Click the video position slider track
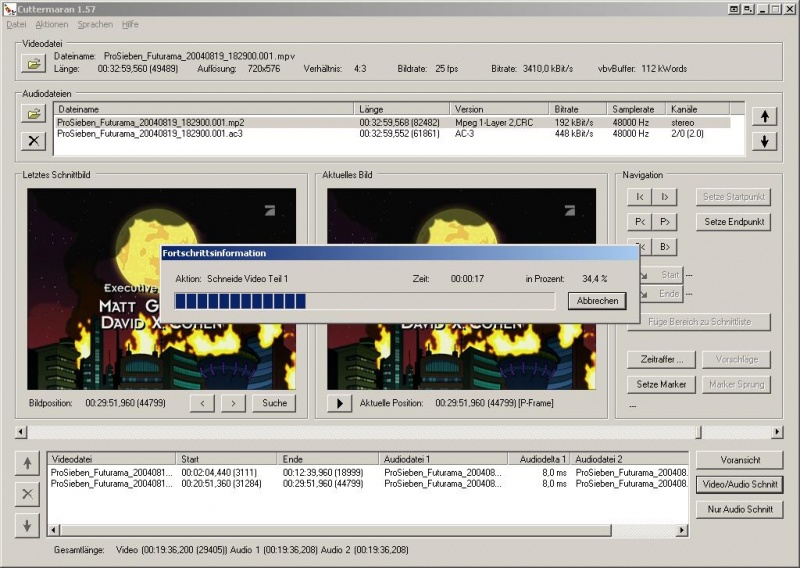The width and height of the screenshot is (800, 568). pyautogui.click(x=400, y=432)
